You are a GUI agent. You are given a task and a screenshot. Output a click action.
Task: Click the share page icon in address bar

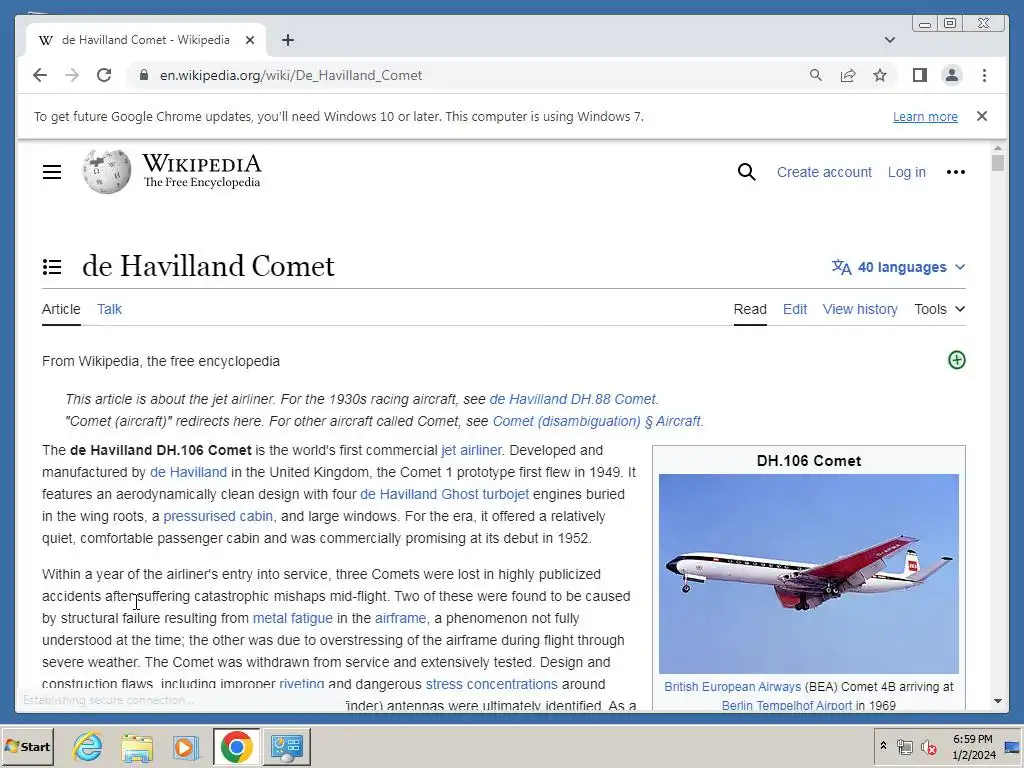pyautogui.click(x=848, y=75)
